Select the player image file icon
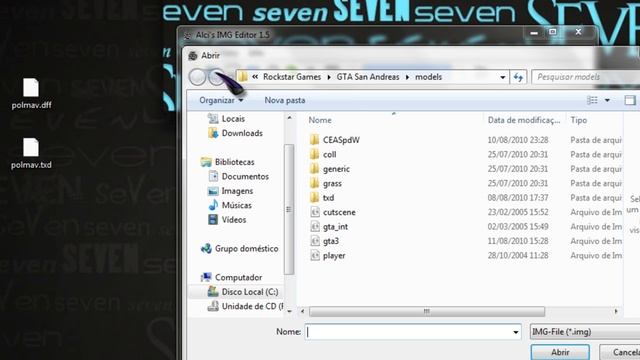This screenshot has width=640, height=360. (315, 256)
